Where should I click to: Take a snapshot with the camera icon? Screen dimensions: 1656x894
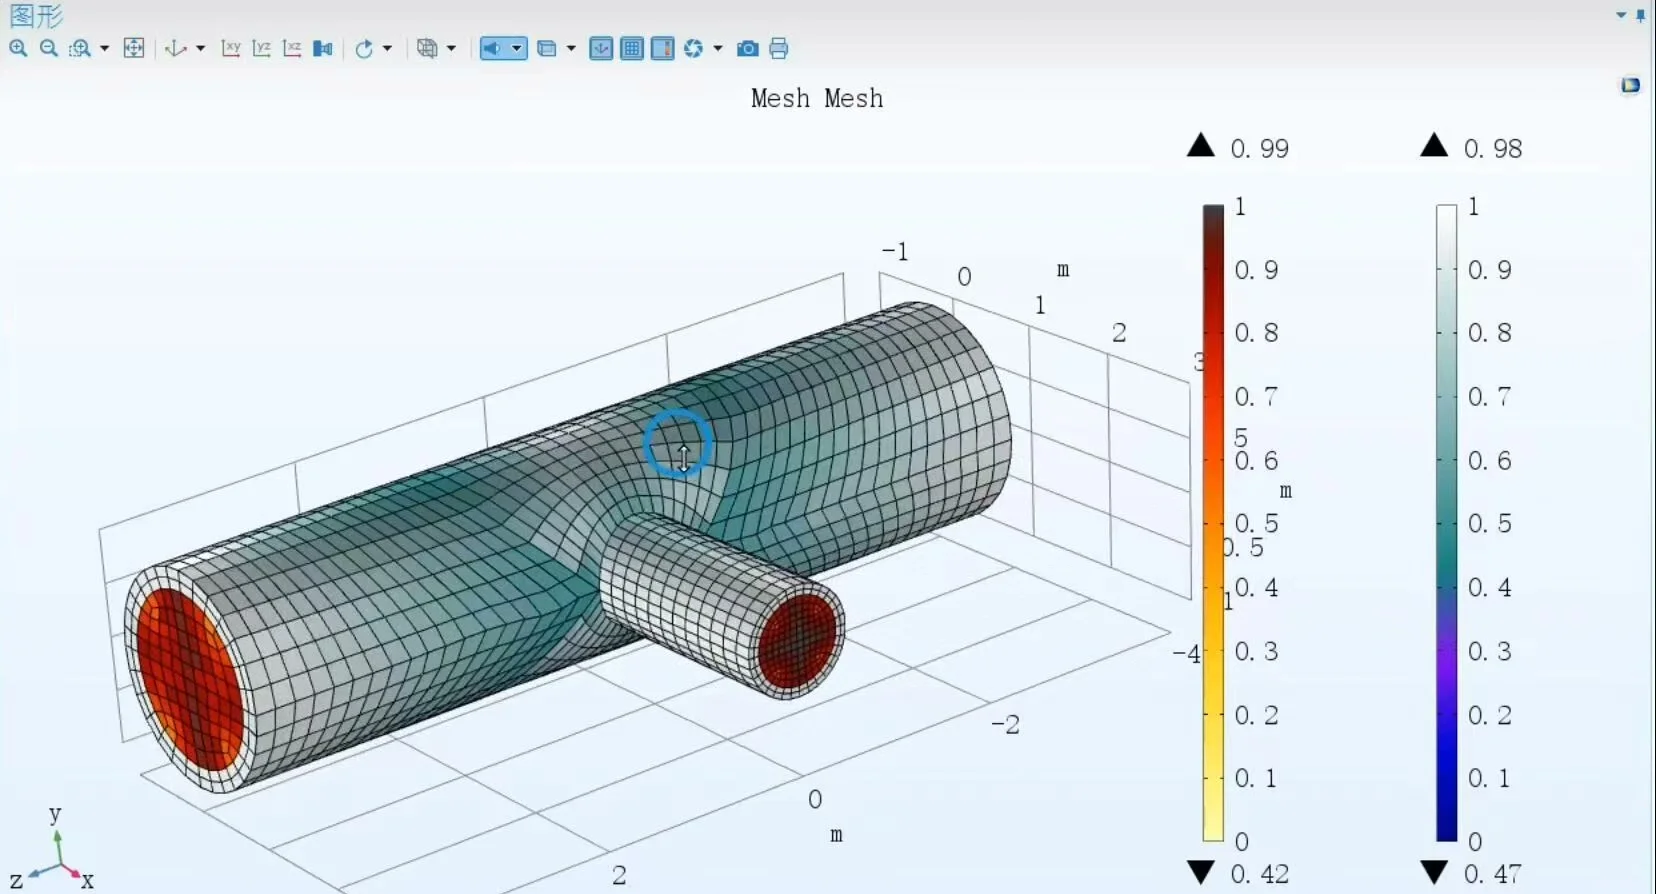click(x=747, y=48)
